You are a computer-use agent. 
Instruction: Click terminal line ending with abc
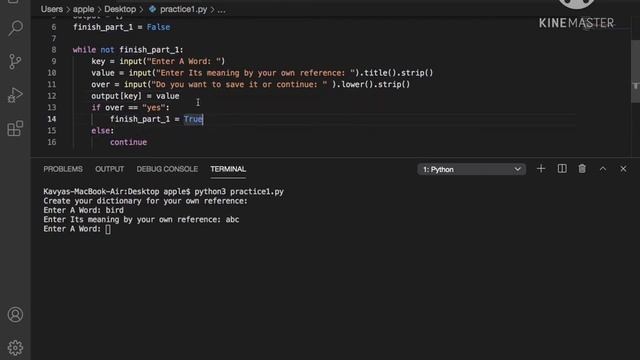[141, 220]
